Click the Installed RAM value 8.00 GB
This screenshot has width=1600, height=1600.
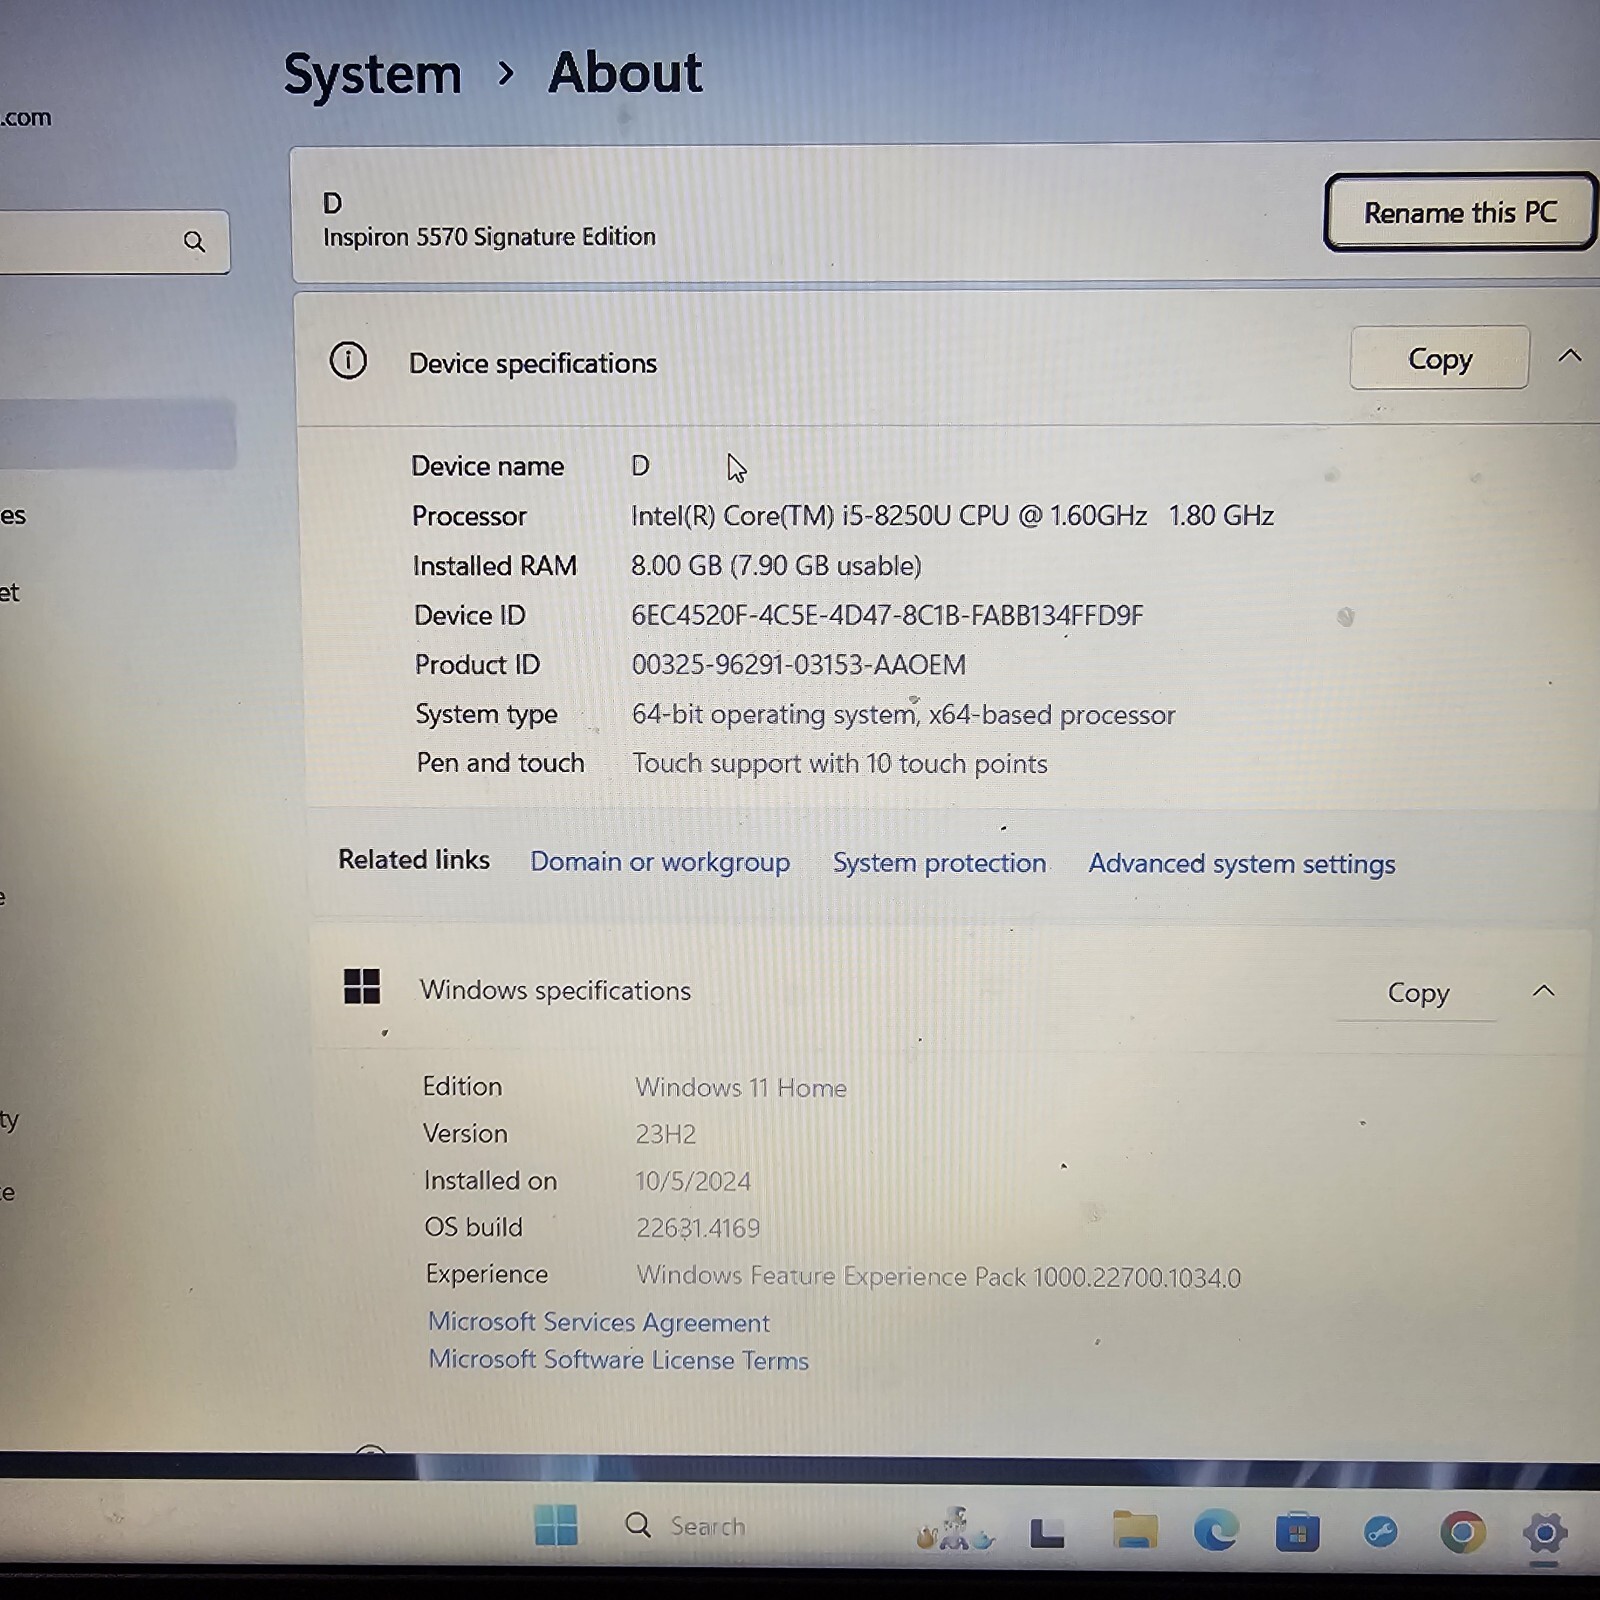point(776,566)
